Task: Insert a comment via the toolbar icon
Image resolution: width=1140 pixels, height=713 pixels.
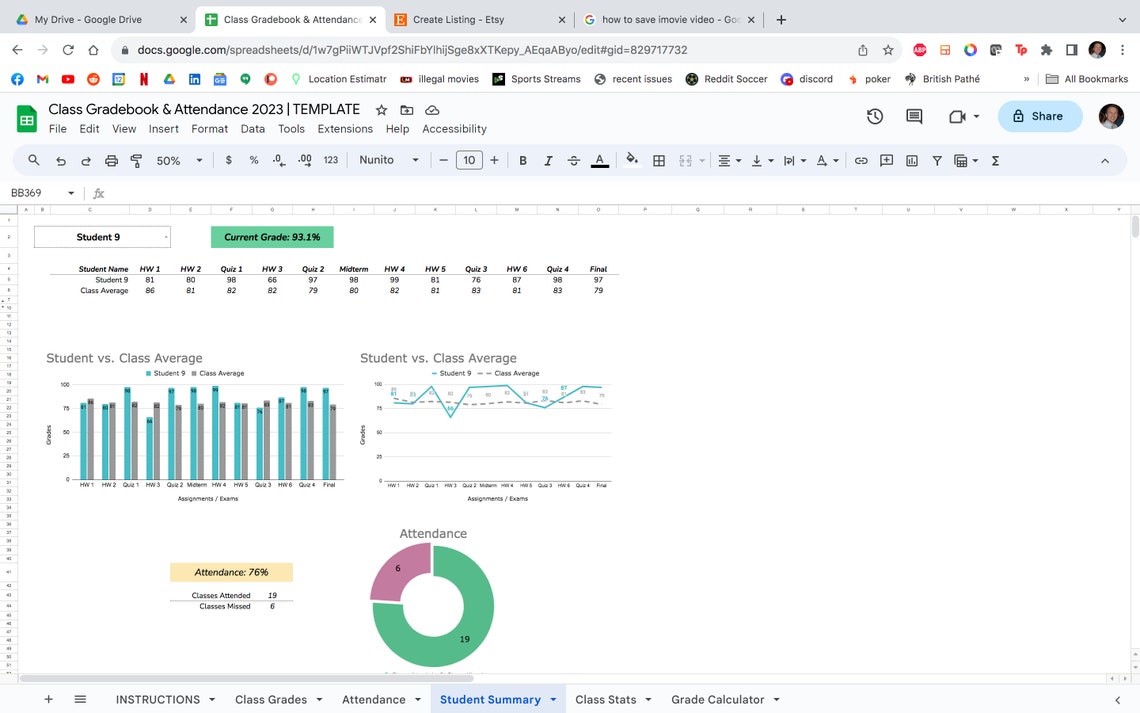Action: tap(886, 160)
